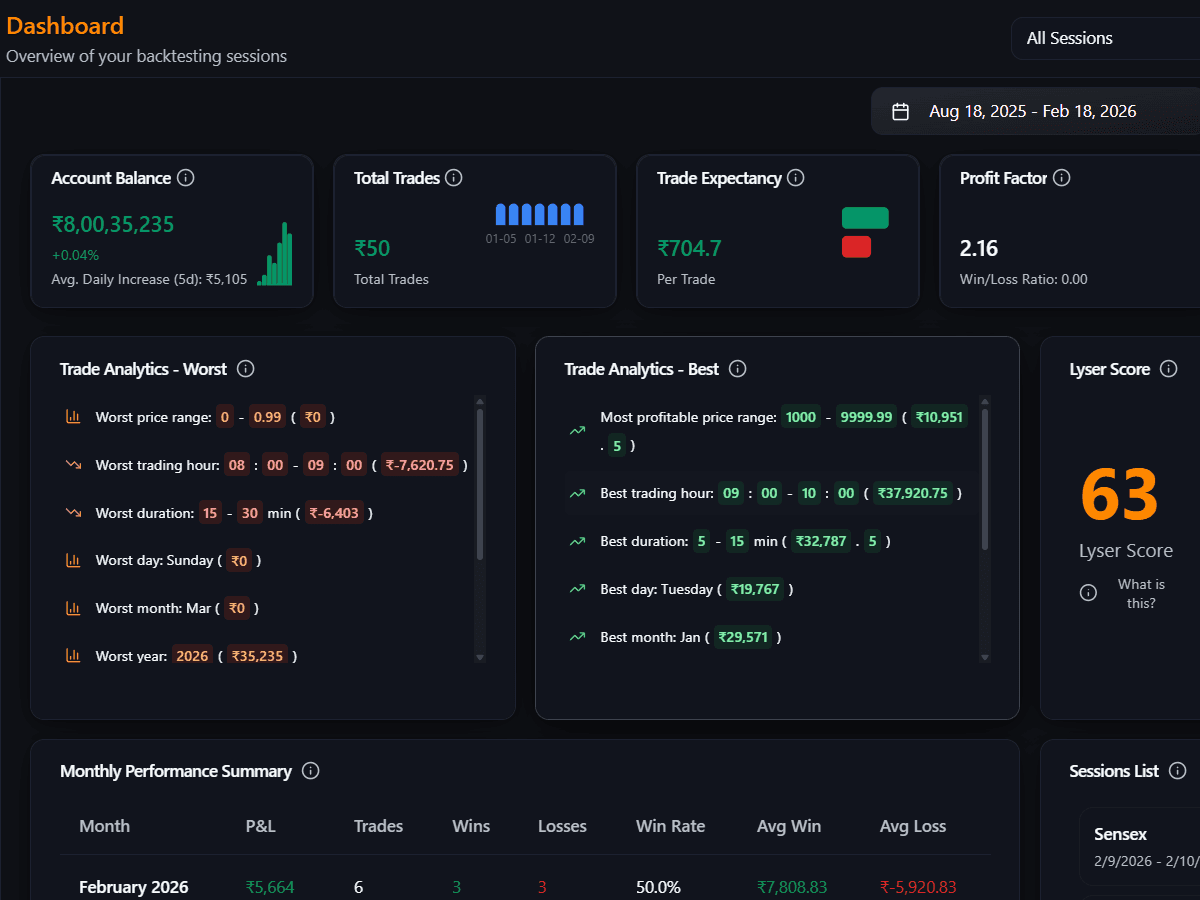Click the Trade Analytics - Worst info icon
The width and height of the screenshot is (1200, 900).
[x=245, y=369]
